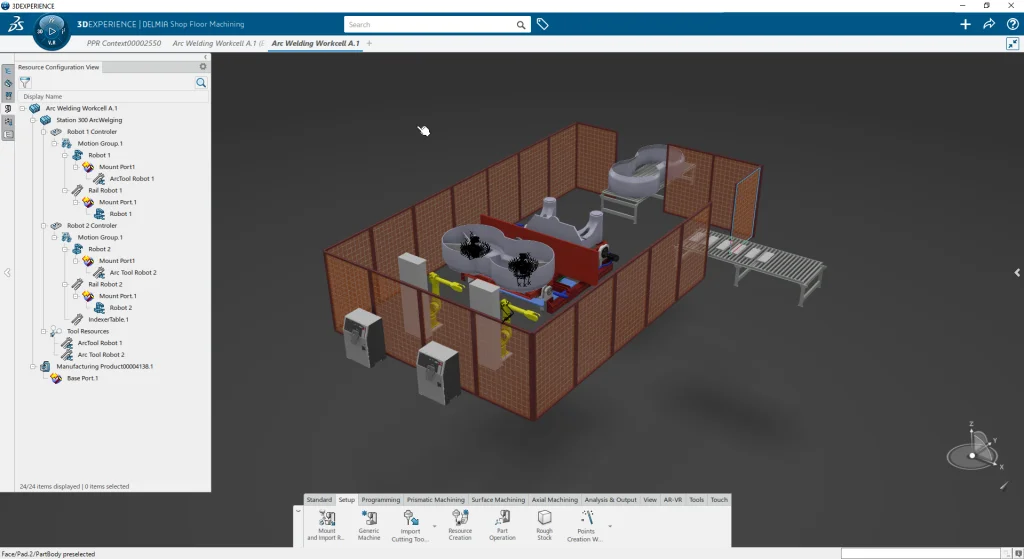The image size is (1024, 559).
Task: Open the Analysis & Output tab
Action: pyautogui.click(x=610, y=500)
